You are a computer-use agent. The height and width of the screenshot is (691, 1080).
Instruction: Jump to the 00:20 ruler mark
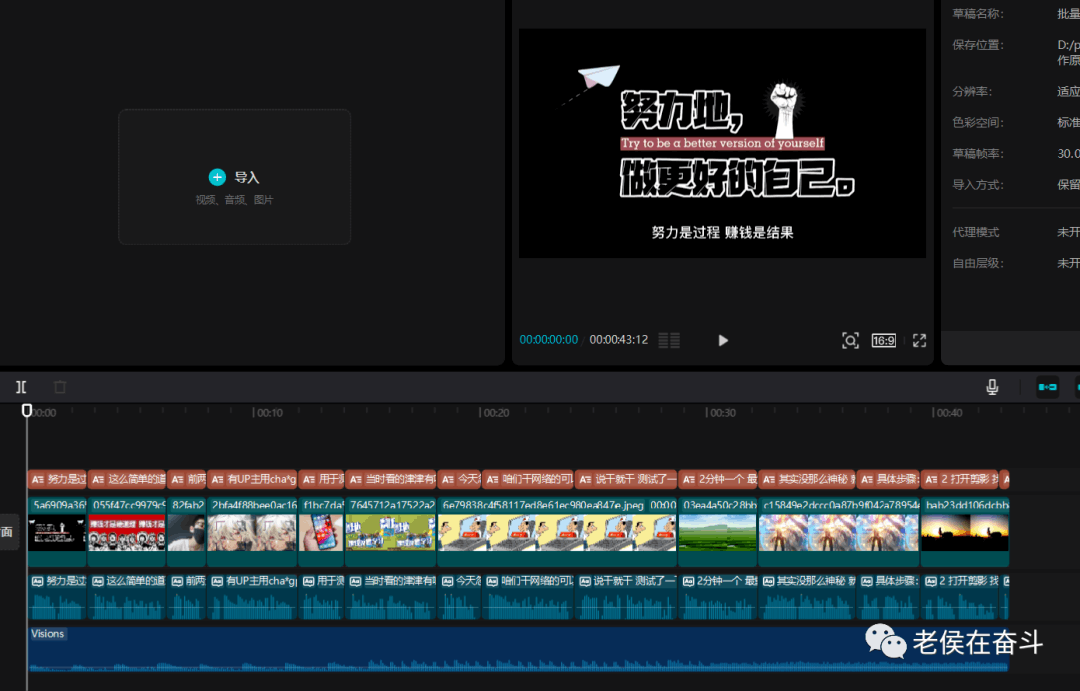pyautogui.click(x=494, y=413)
